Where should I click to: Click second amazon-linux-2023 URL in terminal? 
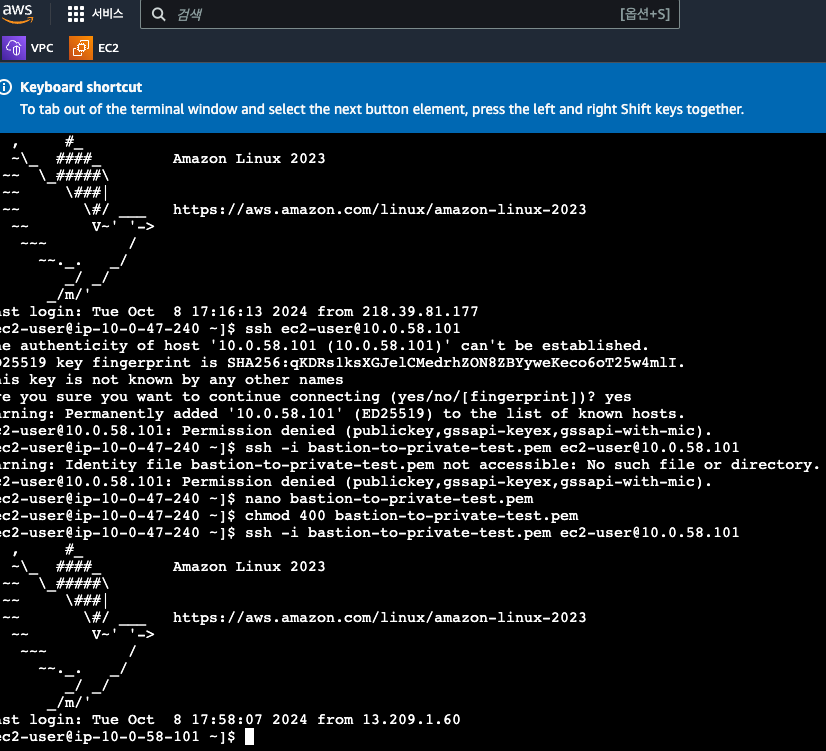pyautogui.click(x=379, y=617)
